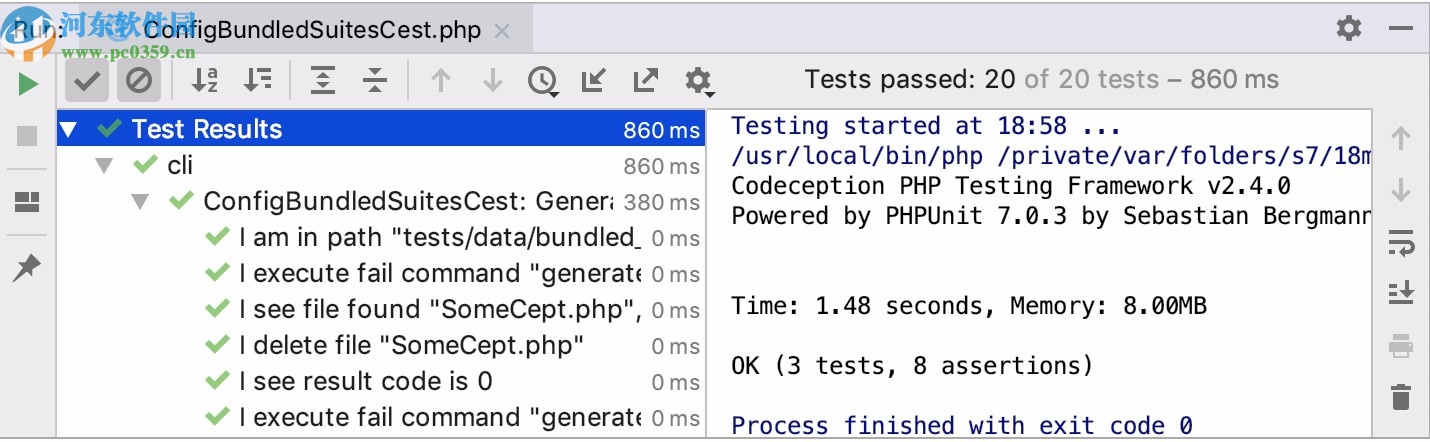Image resolution: width=1430 pixels, height=442 pixels.
Task: Select 'I see file found "SomeCept.php"' step
Action: click(x=381, y=309)
